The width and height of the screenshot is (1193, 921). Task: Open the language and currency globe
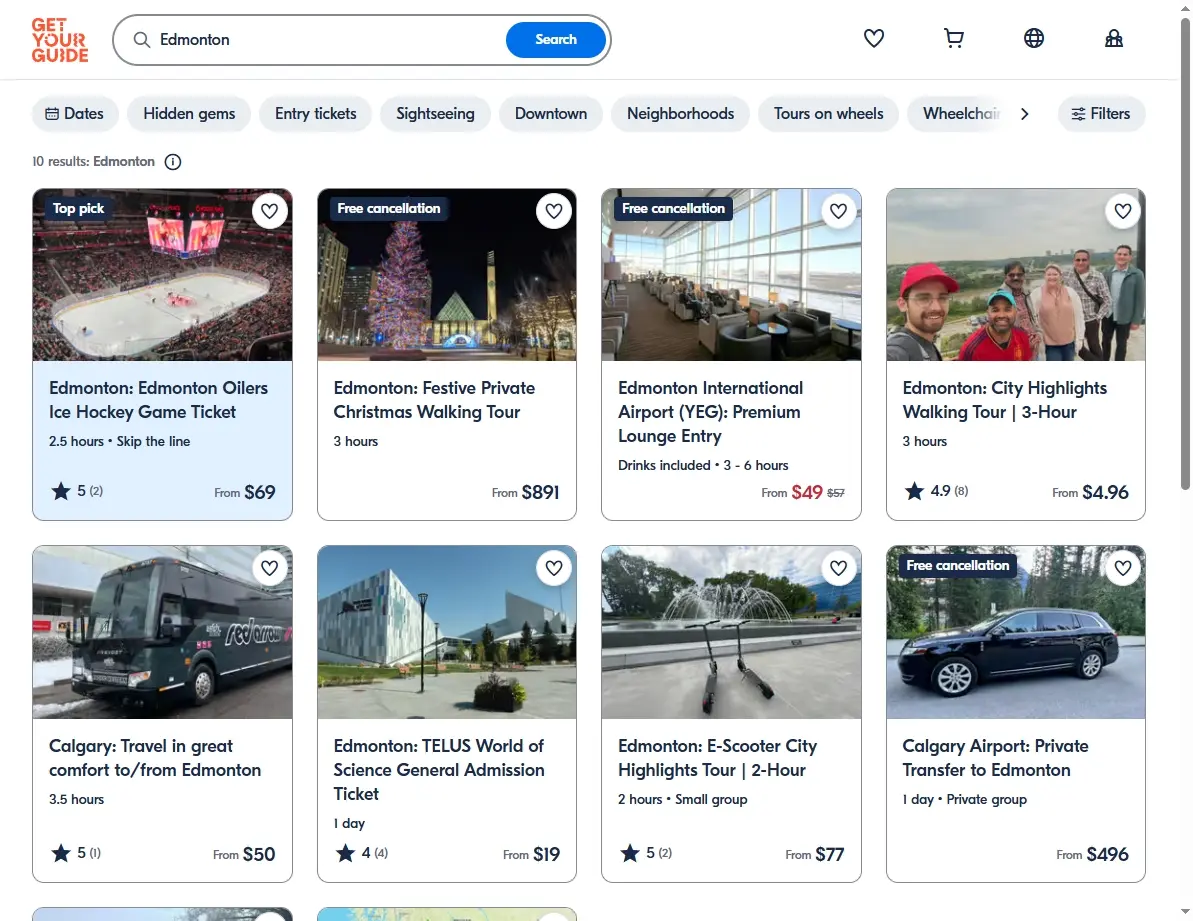1033,38
